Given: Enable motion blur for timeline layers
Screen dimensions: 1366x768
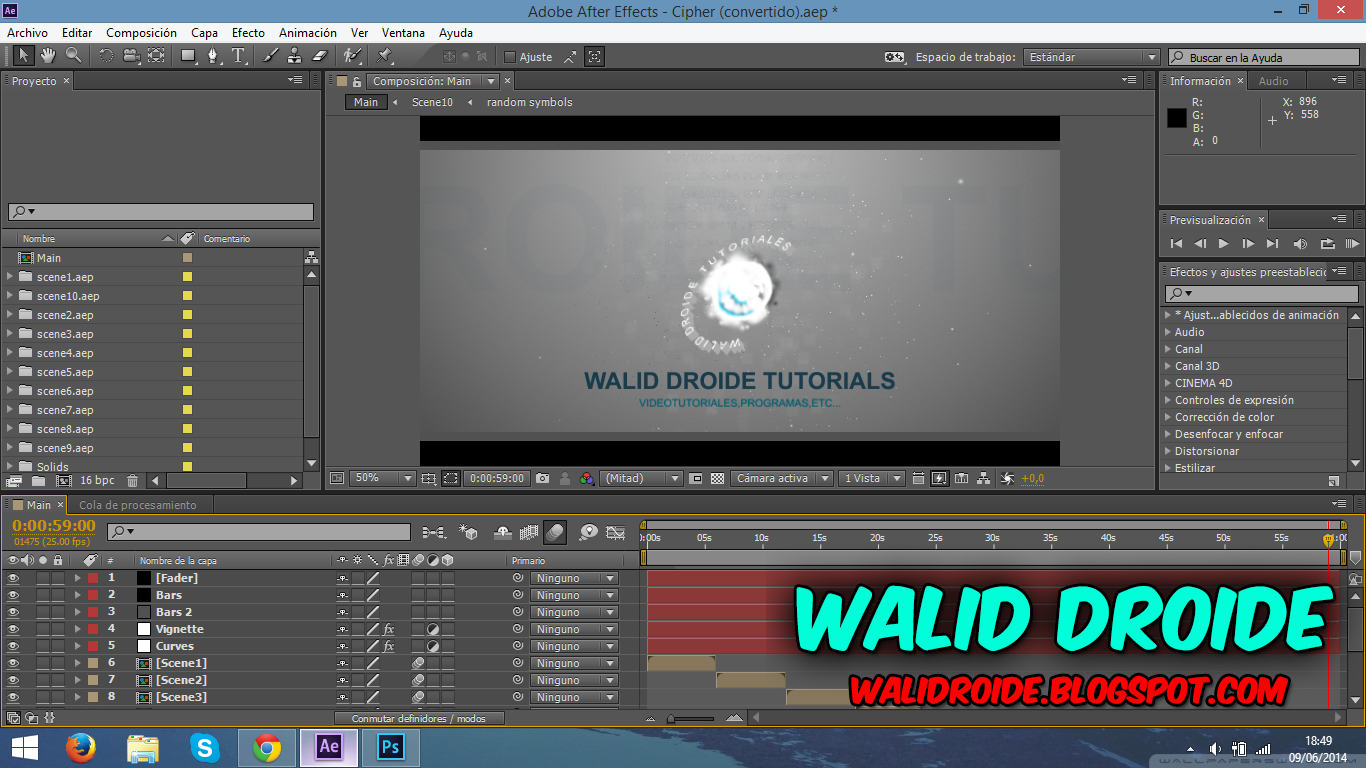Looking at the screenshot, I should 555,532.
